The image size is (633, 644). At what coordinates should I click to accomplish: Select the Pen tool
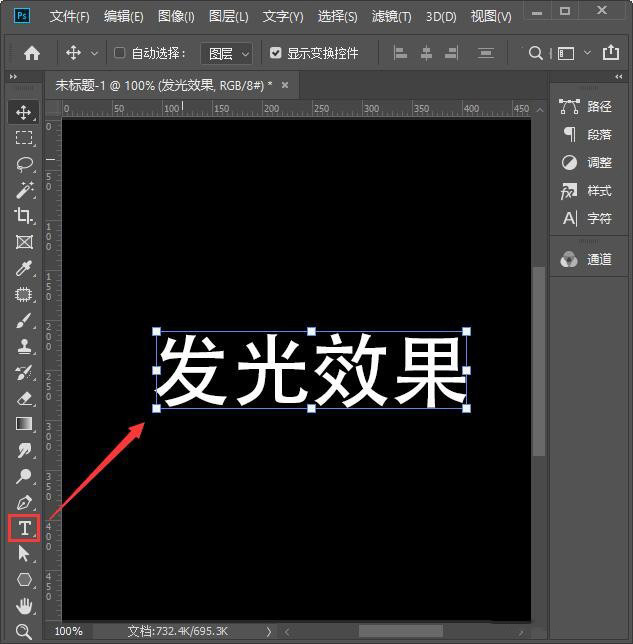click(x=24, y=502)
